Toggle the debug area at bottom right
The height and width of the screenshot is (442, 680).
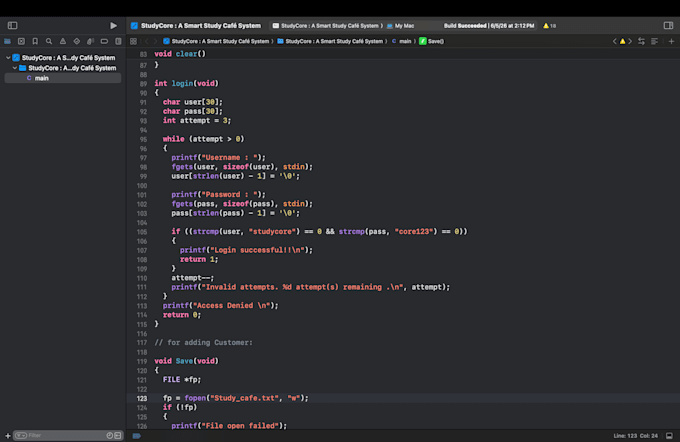(x=669, y=435)
